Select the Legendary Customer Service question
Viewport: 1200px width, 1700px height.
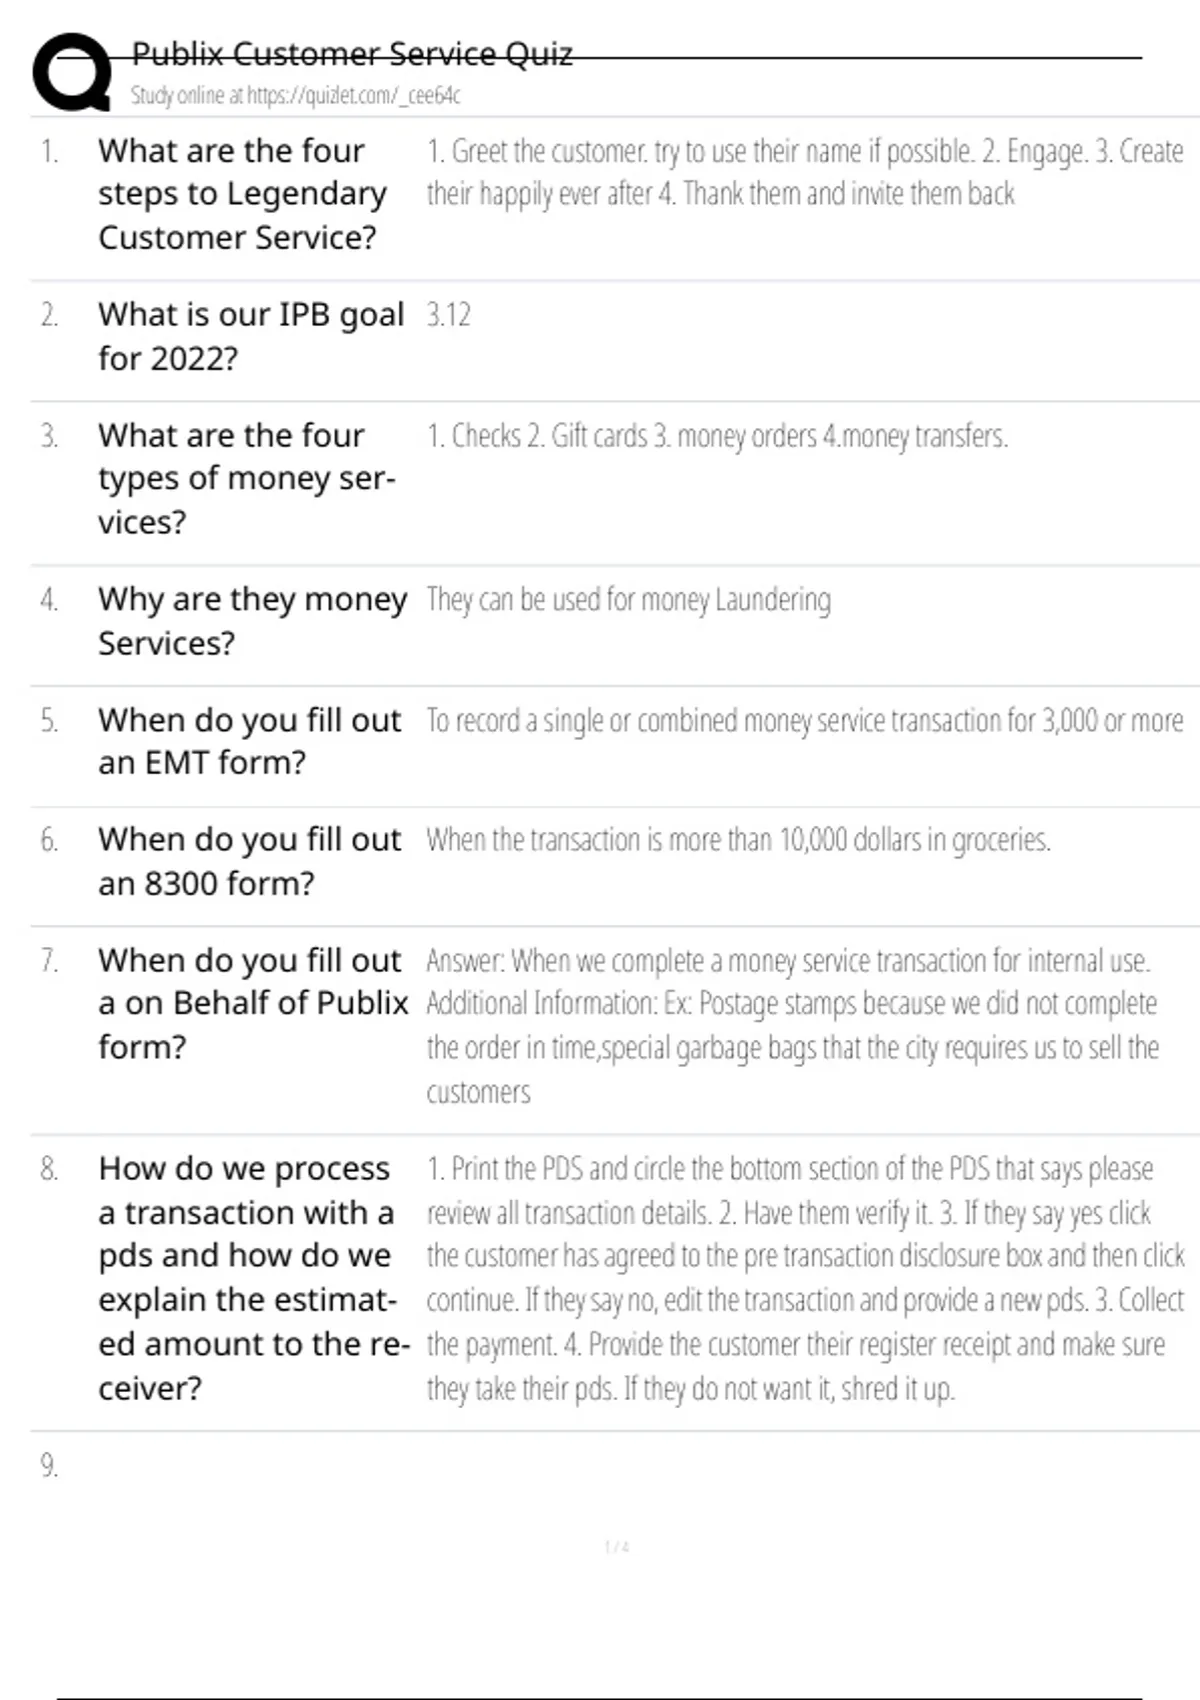pos(242,194)
